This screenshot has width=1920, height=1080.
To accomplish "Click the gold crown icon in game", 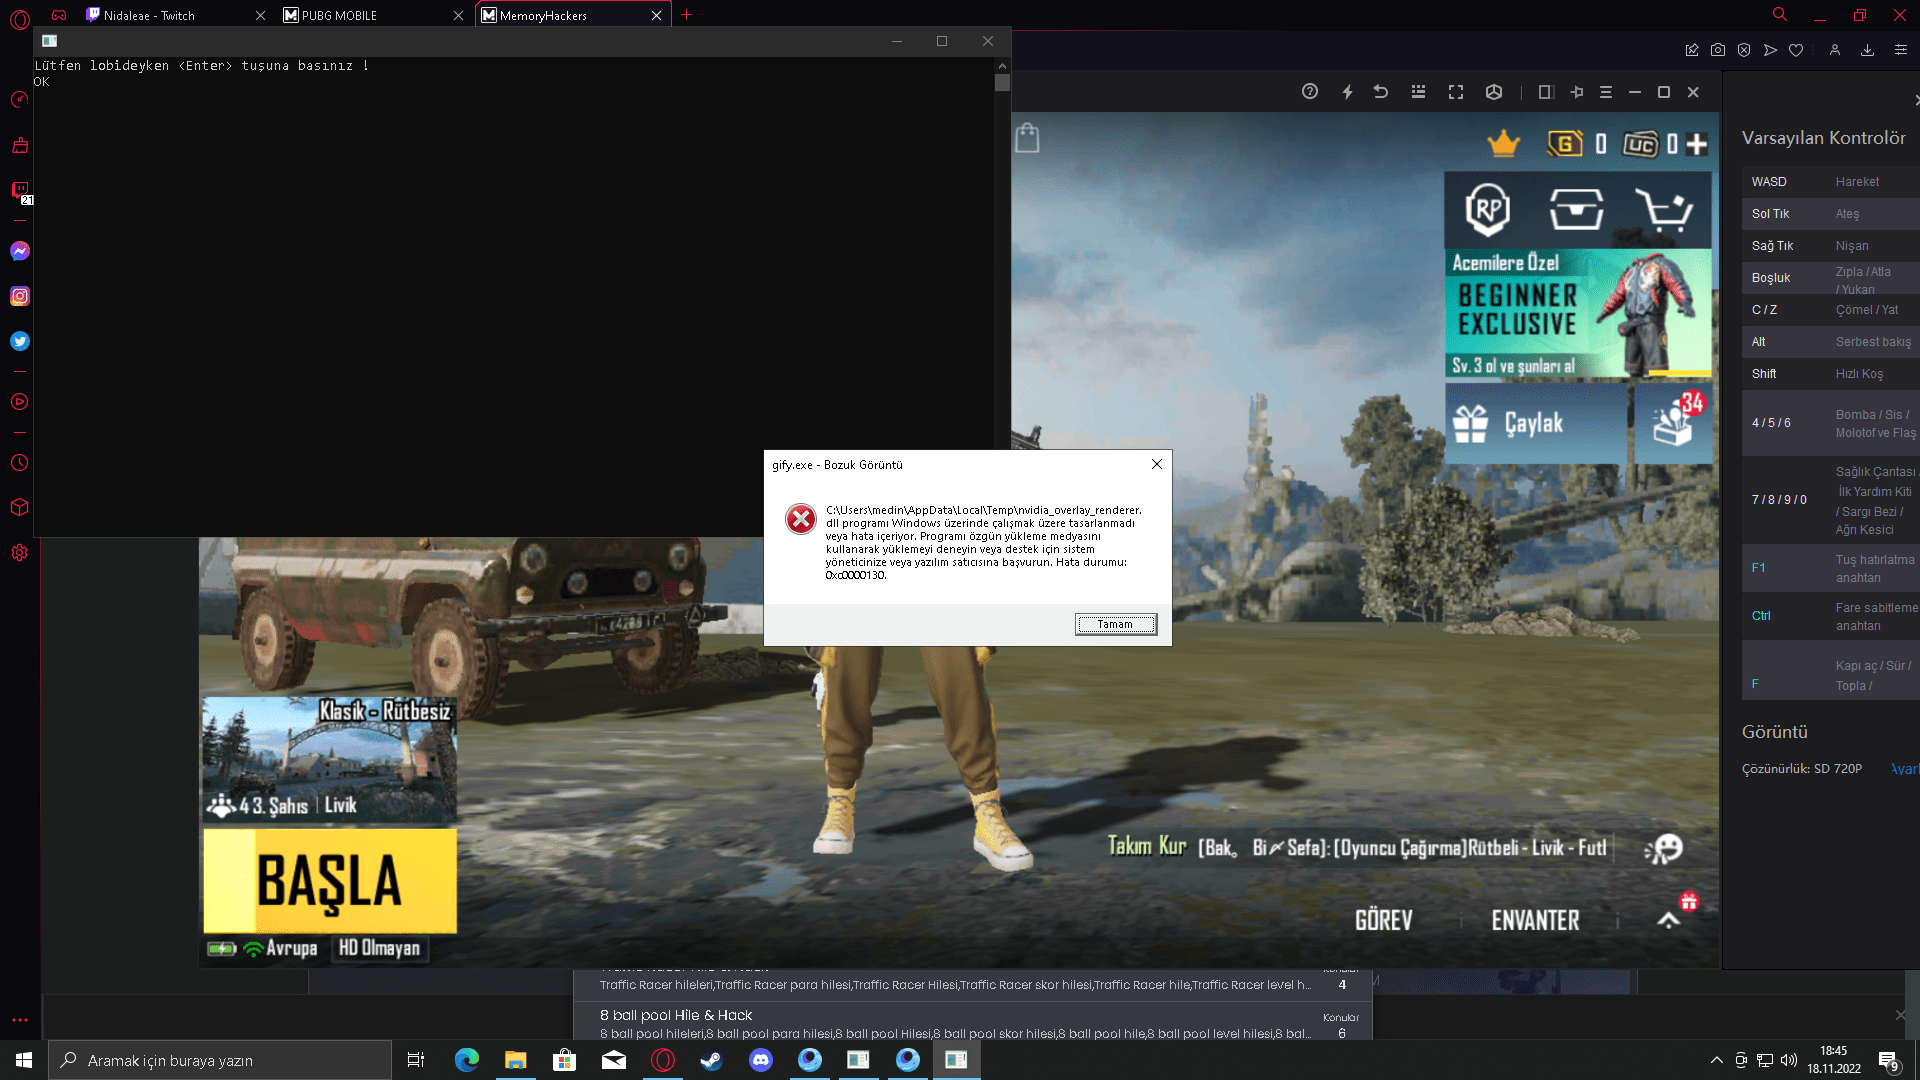I will pyautogui.click(x=1503, y=144).
